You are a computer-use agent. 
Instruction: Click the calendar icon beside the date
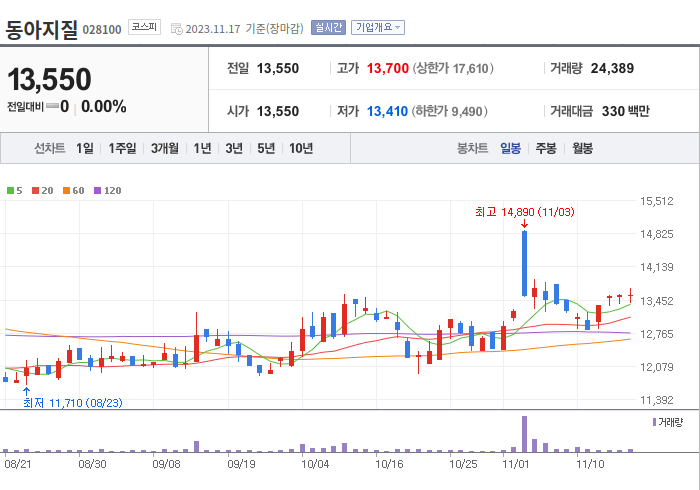[x=177, y=29]
